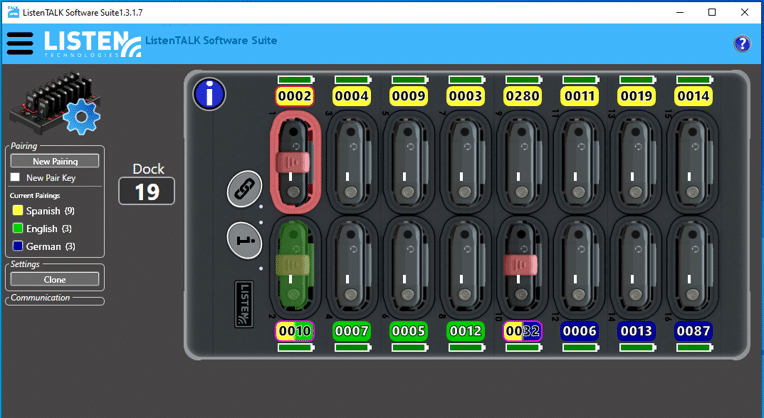The image size is (764, 418).
Task: Click the Dock number 19 field
Action: click(x=147, y=191)
